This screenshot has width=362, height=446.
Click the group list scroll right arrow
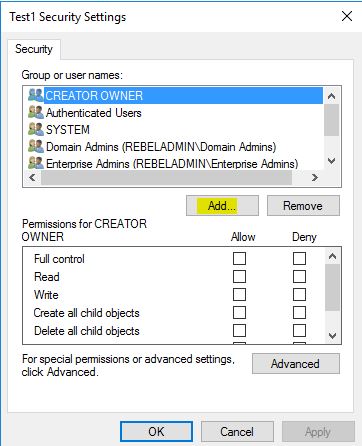tap(315, 177)
